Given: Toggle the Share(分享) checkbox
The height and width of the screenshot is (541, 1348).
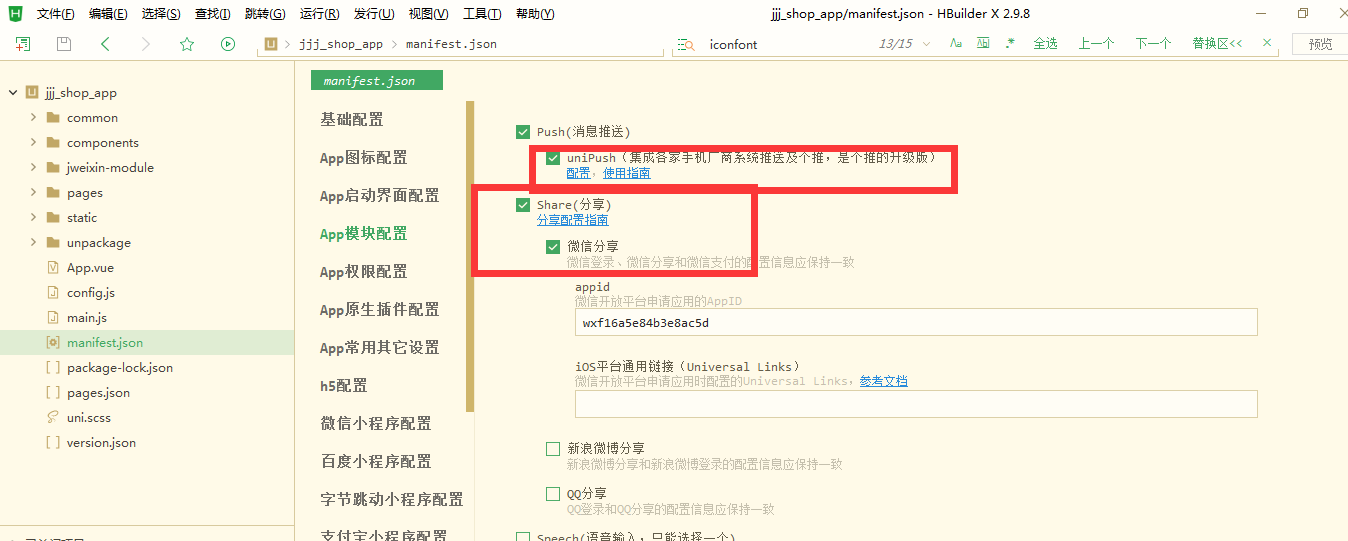Looking at the screenshot, I should pos(522,205).
